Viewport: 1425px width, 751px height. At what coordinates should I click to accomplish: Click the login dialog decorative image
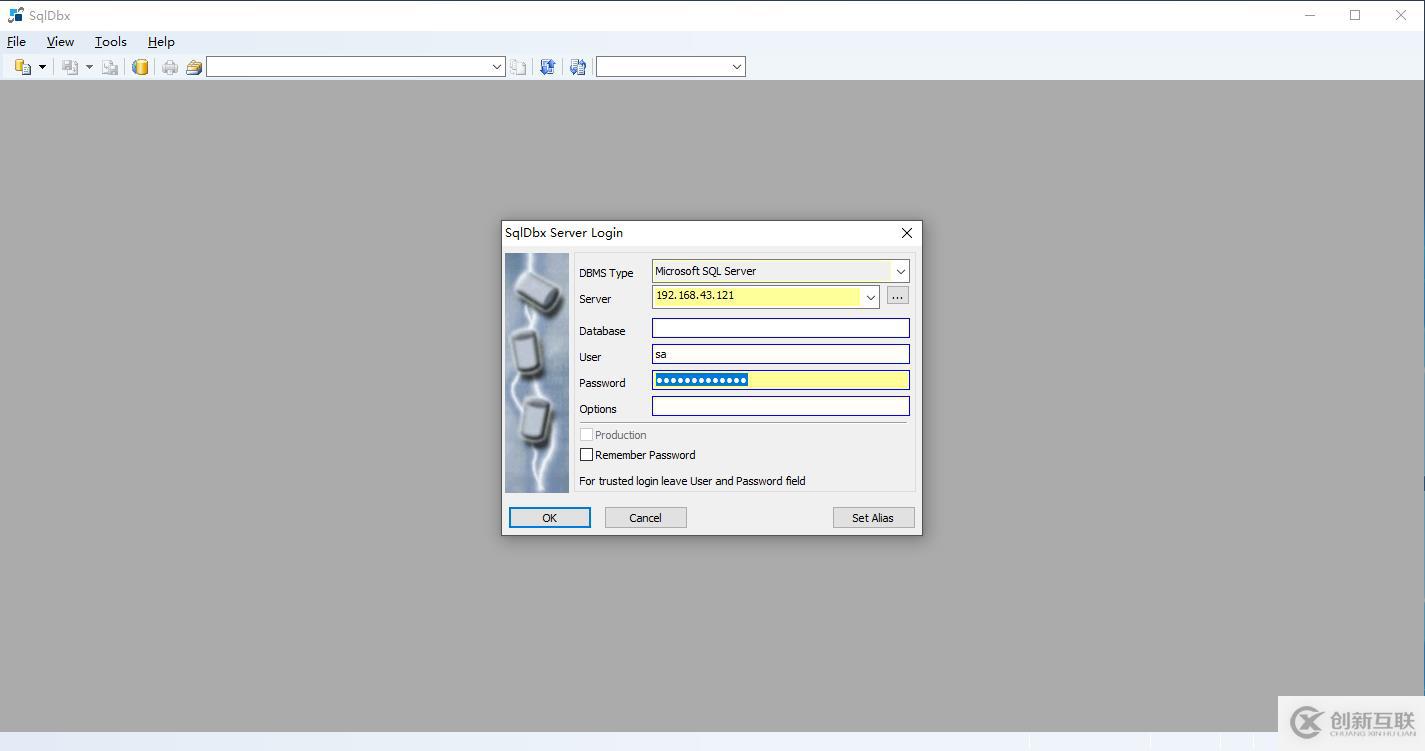(x=537, y=372)
